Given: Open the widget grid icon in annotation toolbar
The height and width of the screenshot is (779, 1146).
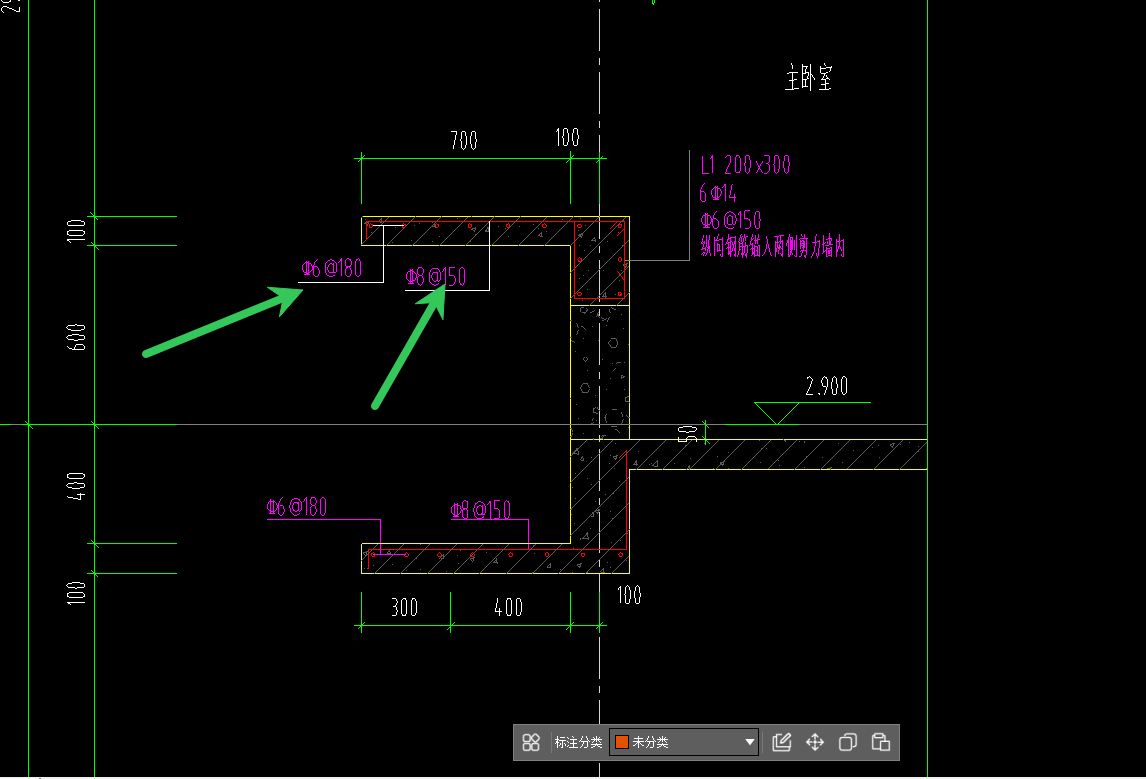Looking at the screenshot, I should pyautogui.click(x=531, y=742).
